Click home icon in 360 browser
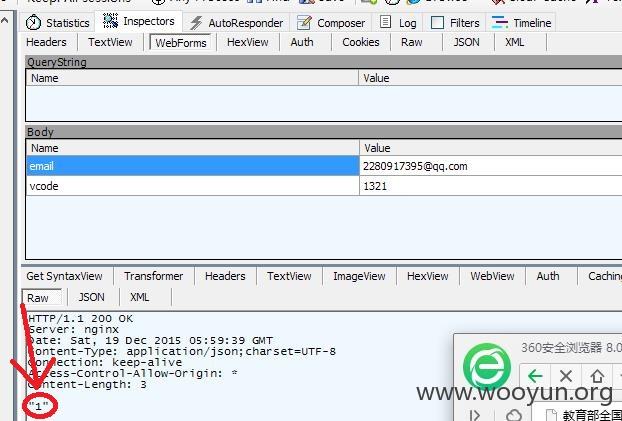622x421 pixels. click(597, 375)
